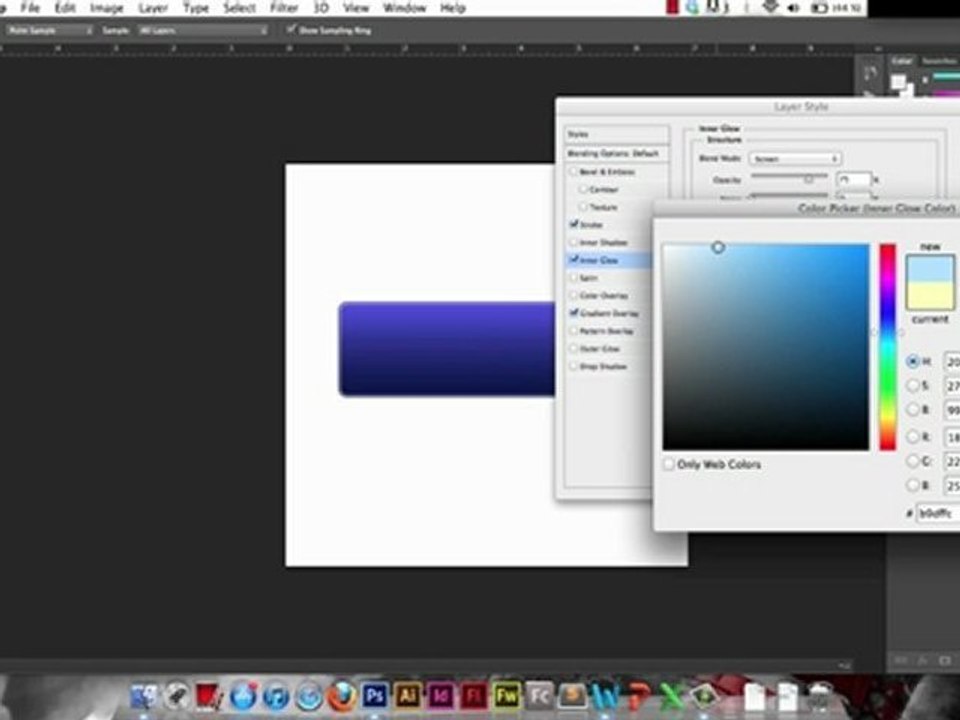Open Finder from the dock

(143, 696)
